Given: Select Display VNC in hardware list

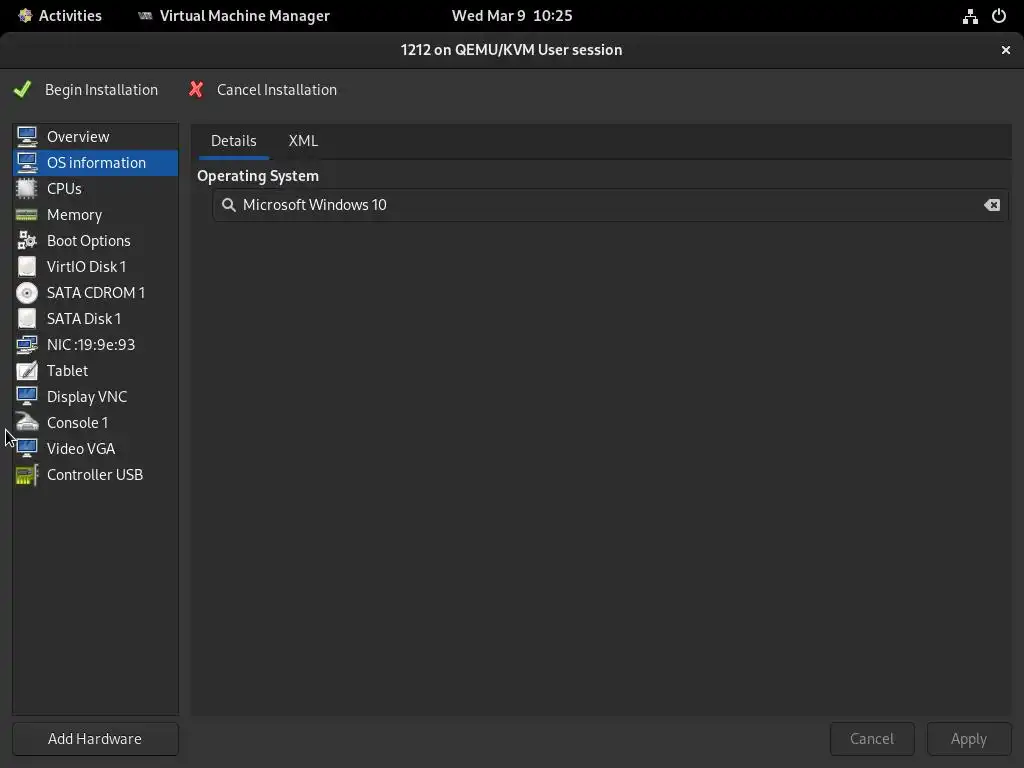Looking at the screenshot, I should pos(87,397).
